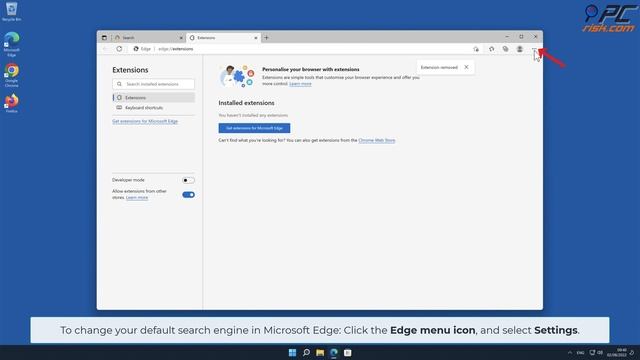This screenshot has height=360, width=640.
Task: Disable Allow extensions from other stores
Action: tap(188, 195)
